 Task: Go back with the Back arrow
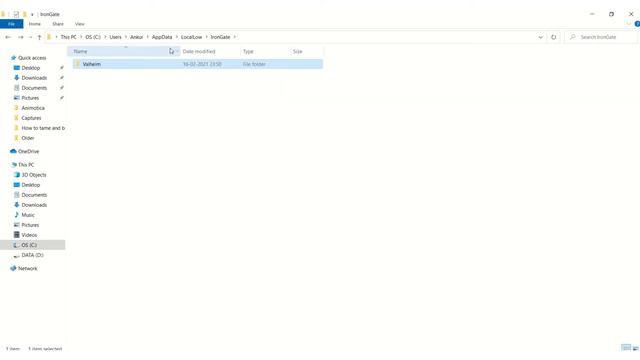click(8, 37)
